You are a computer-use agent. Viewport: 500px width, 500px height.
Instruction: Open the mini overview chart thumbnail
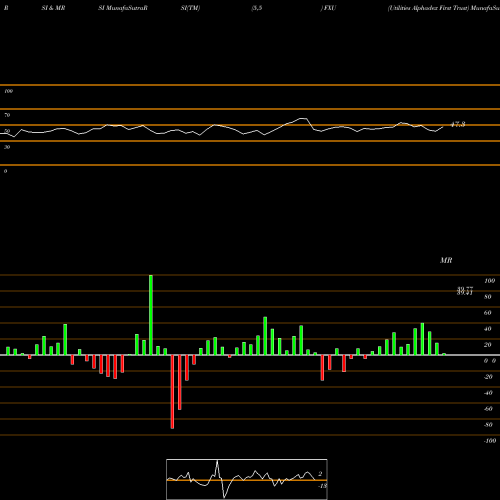click(247, 479)
